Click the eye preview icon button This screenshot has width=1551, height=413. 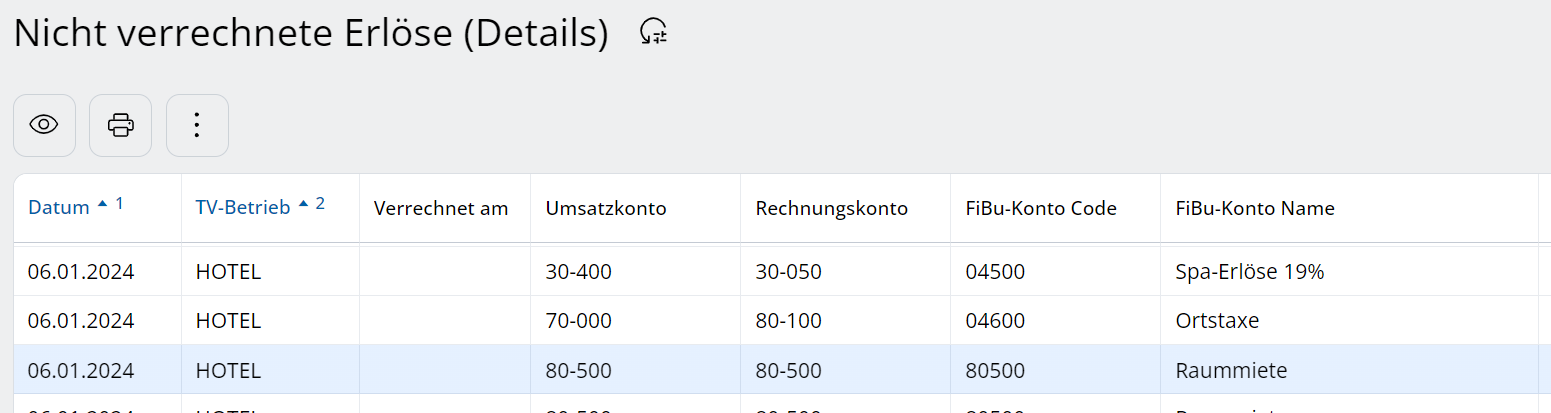coord(44,125)
